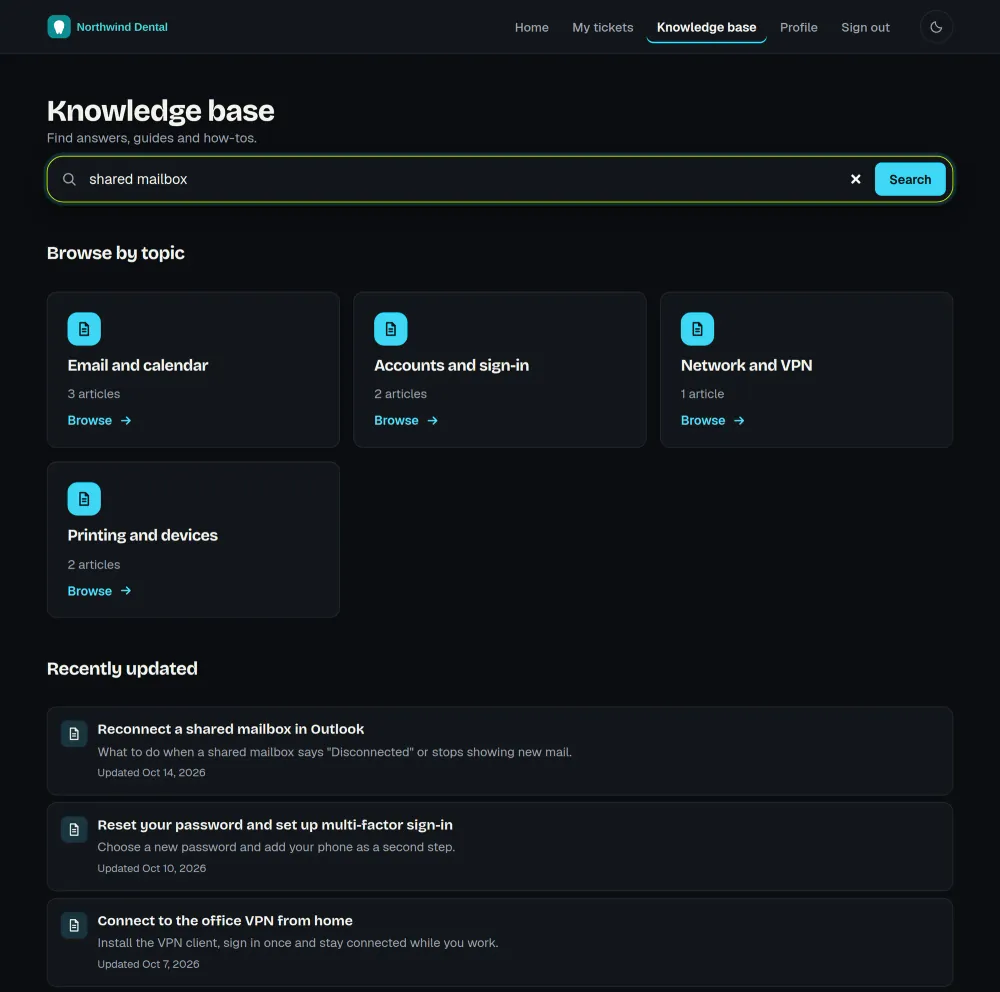
Task: Browse the Accounts and sign-in topic
Action: pyautogui.click(x=406, y=420)
